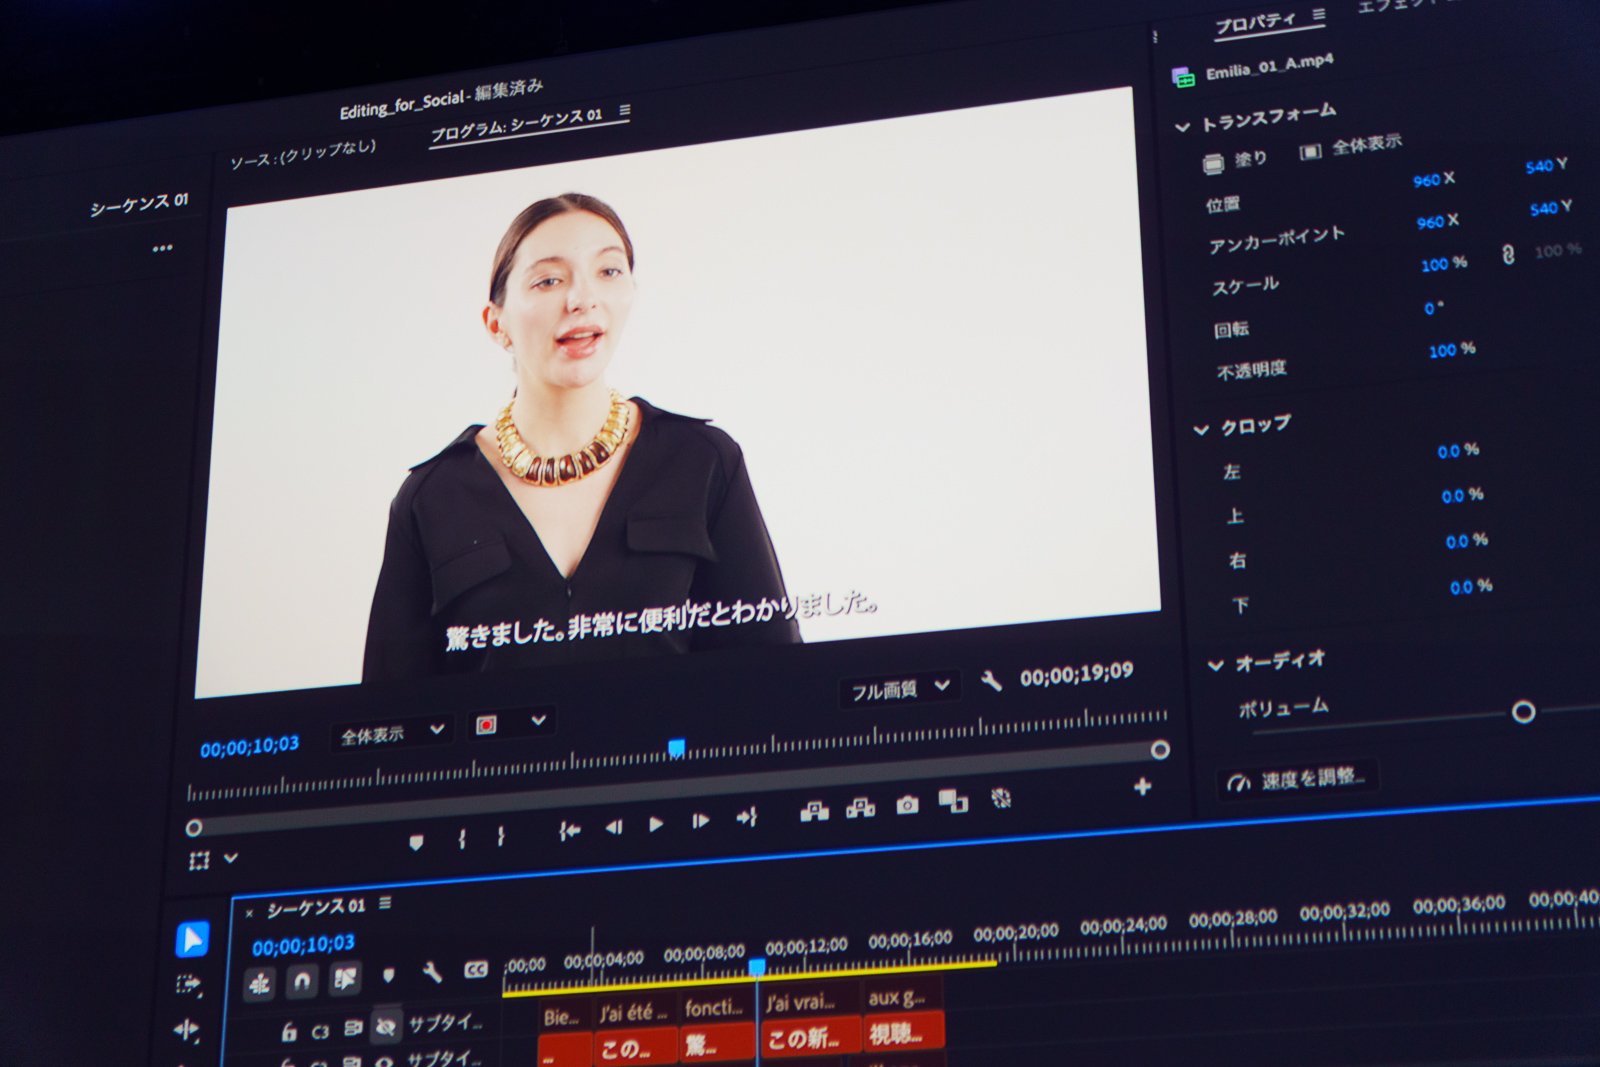Lock the subtitle track with padlock icon
The height and width of the screenshot is (1067, 1600).
289,1028
